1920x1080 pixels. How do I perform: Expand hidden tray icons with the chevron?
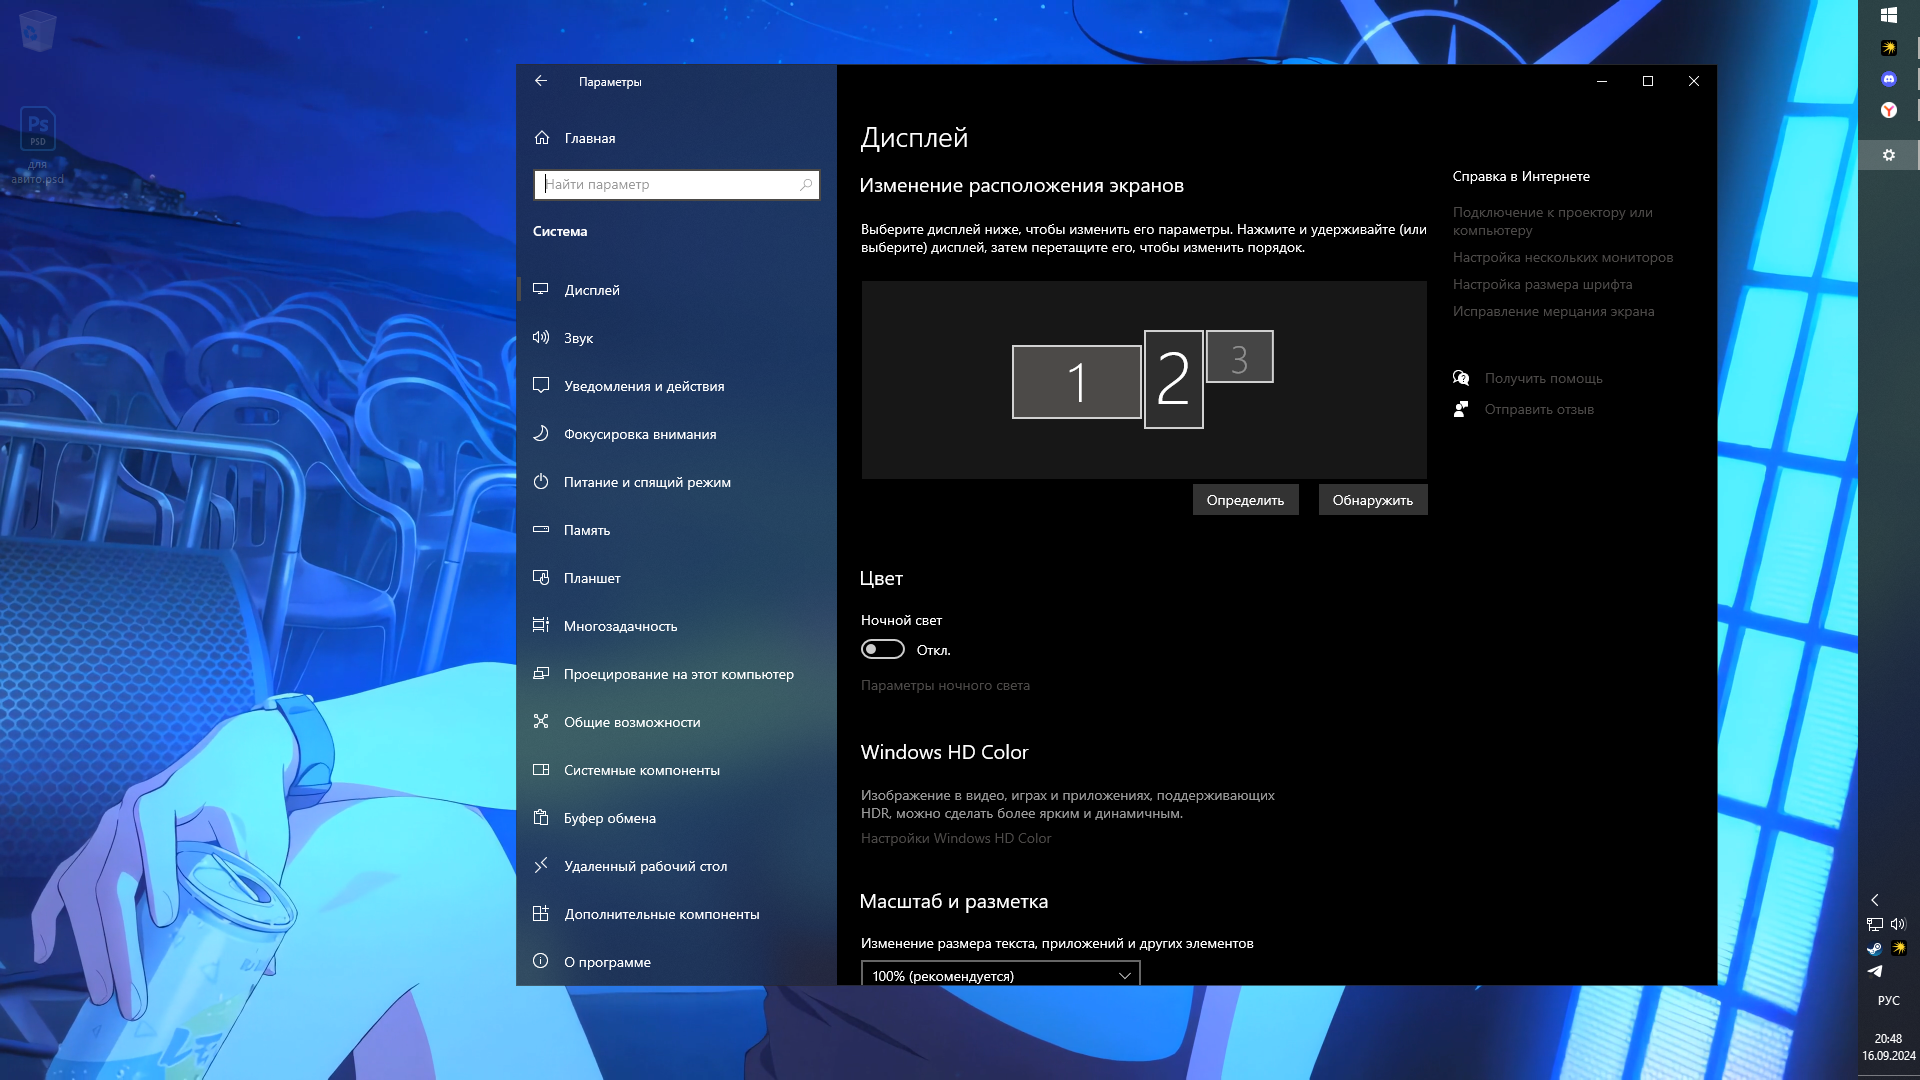(x=1875, y=900)
